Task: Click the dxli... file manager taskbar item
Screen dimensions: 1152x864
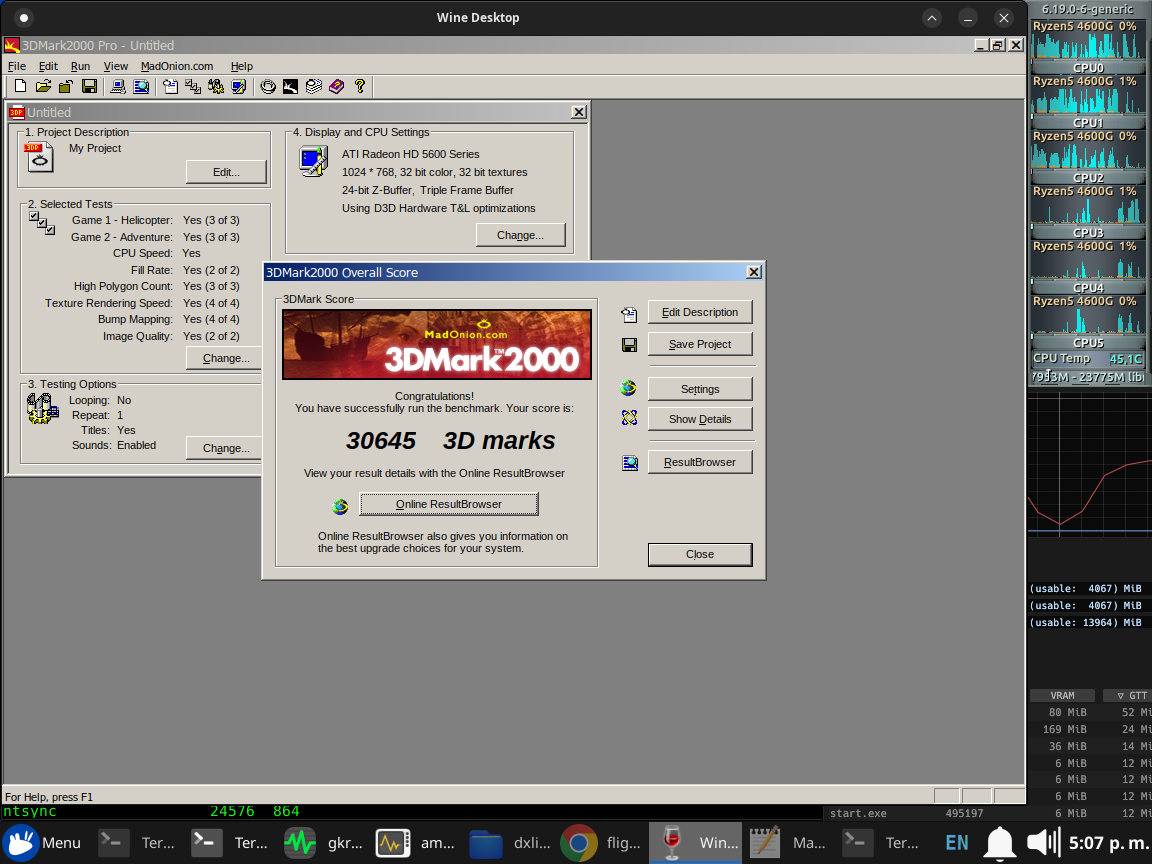Action: click(x=511, y=843)
